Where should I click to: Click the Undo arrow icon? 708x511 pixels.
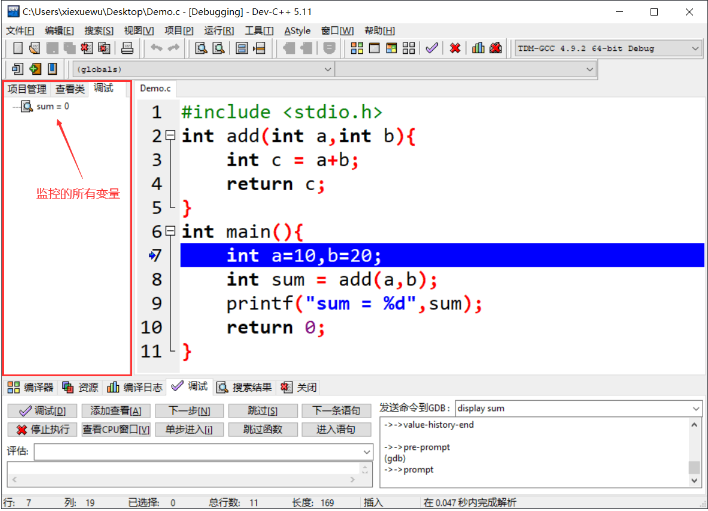(156, 48)
